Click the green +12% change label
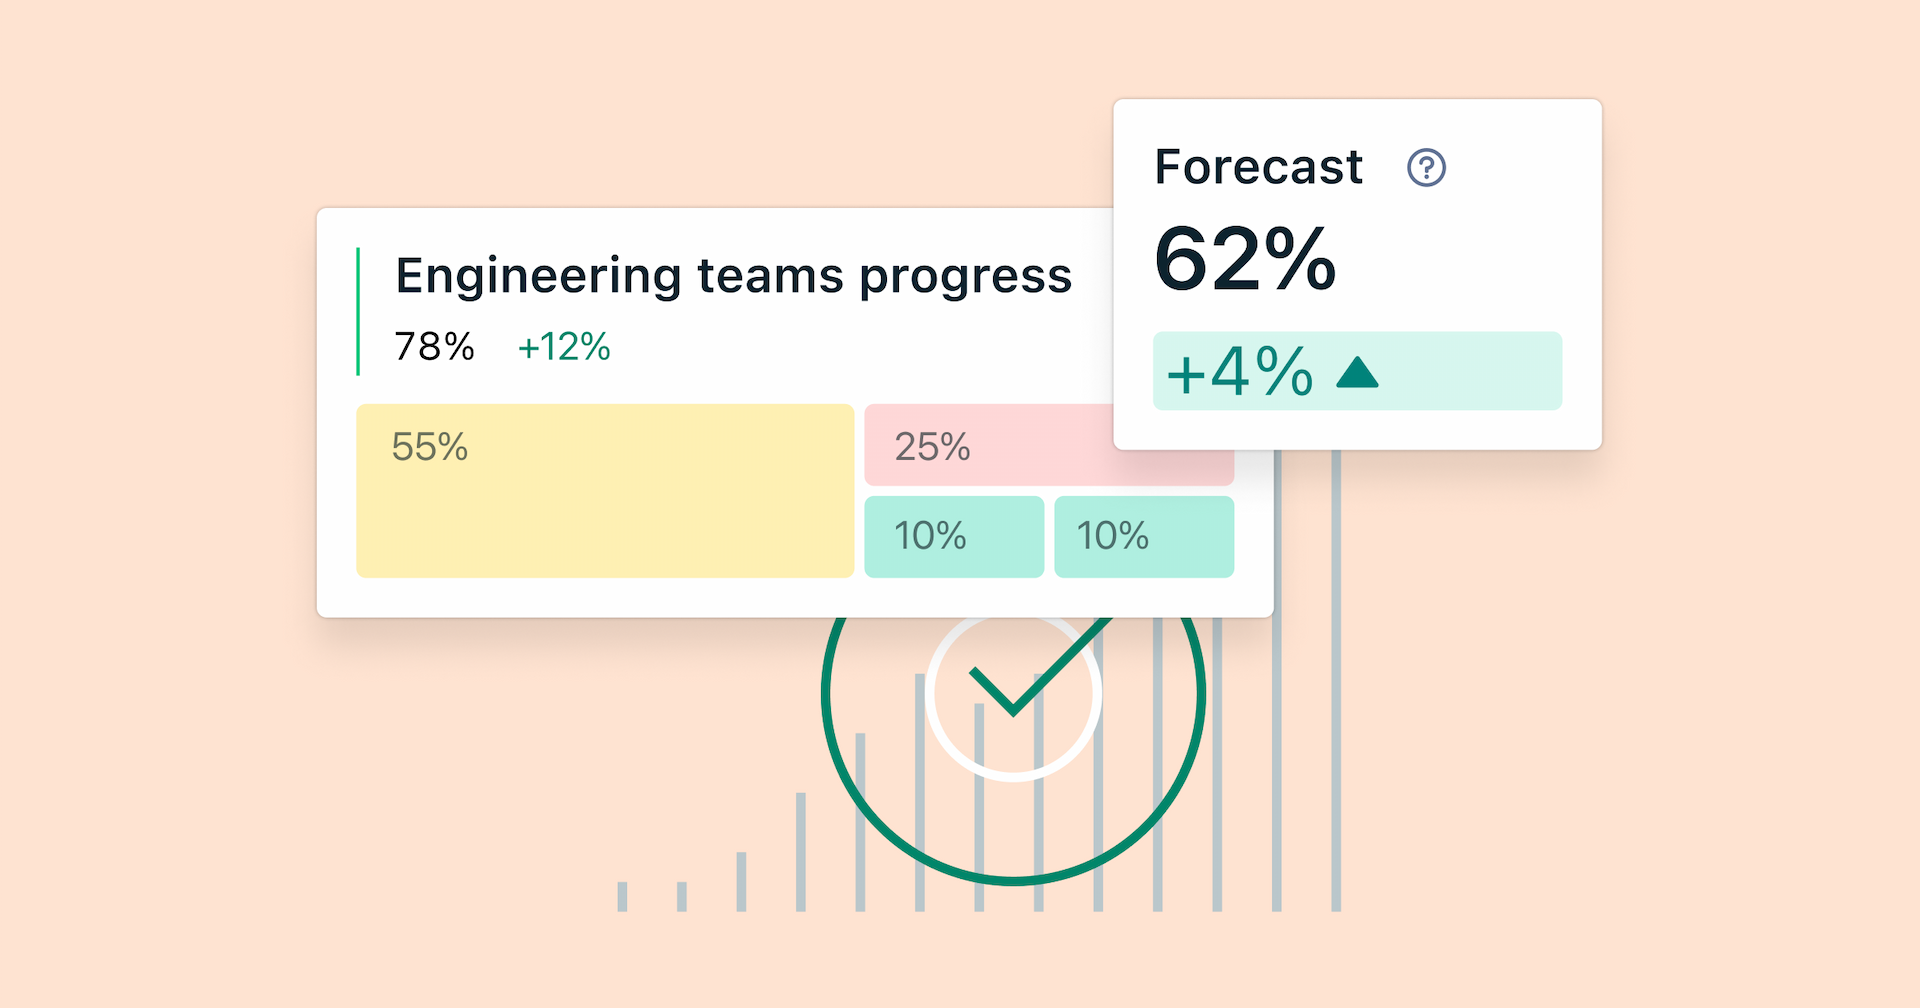Viewport: 1920px width, 1008px height. click(564, 347)
